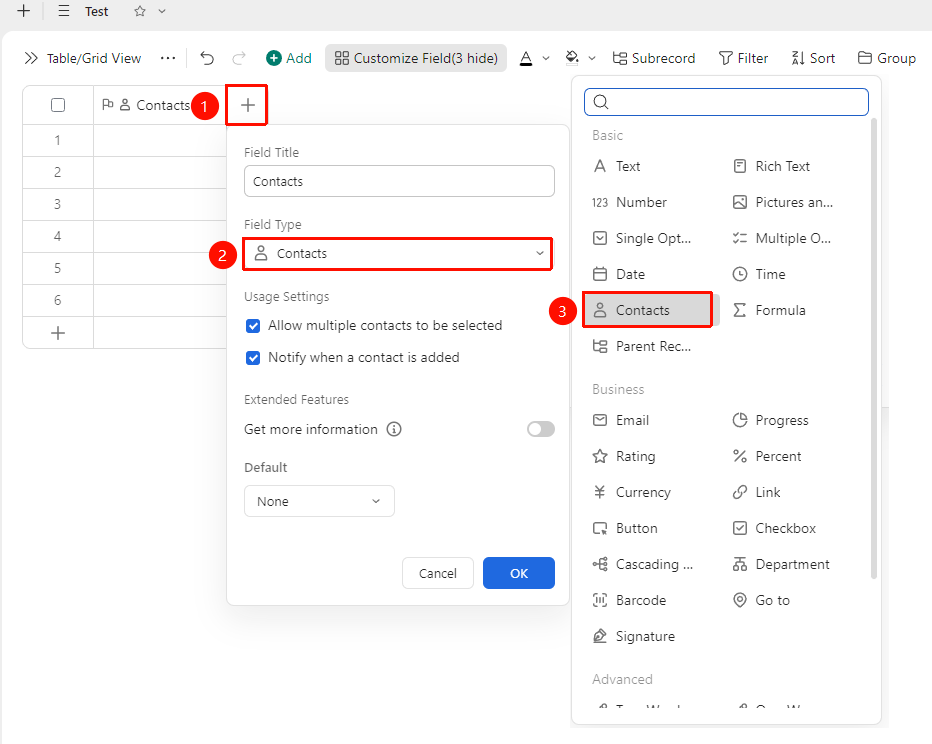The image size is (932, 744).
Task: Choose the Formula field type
Action: (x=769, y=310)
